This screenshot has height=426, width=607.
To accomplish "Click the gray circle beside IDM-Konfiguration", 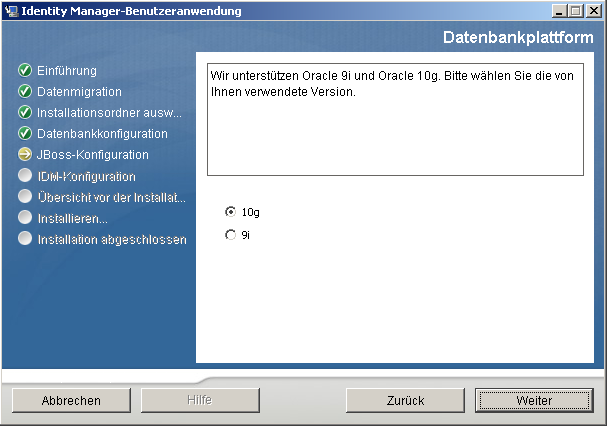I will coord(25,175).
